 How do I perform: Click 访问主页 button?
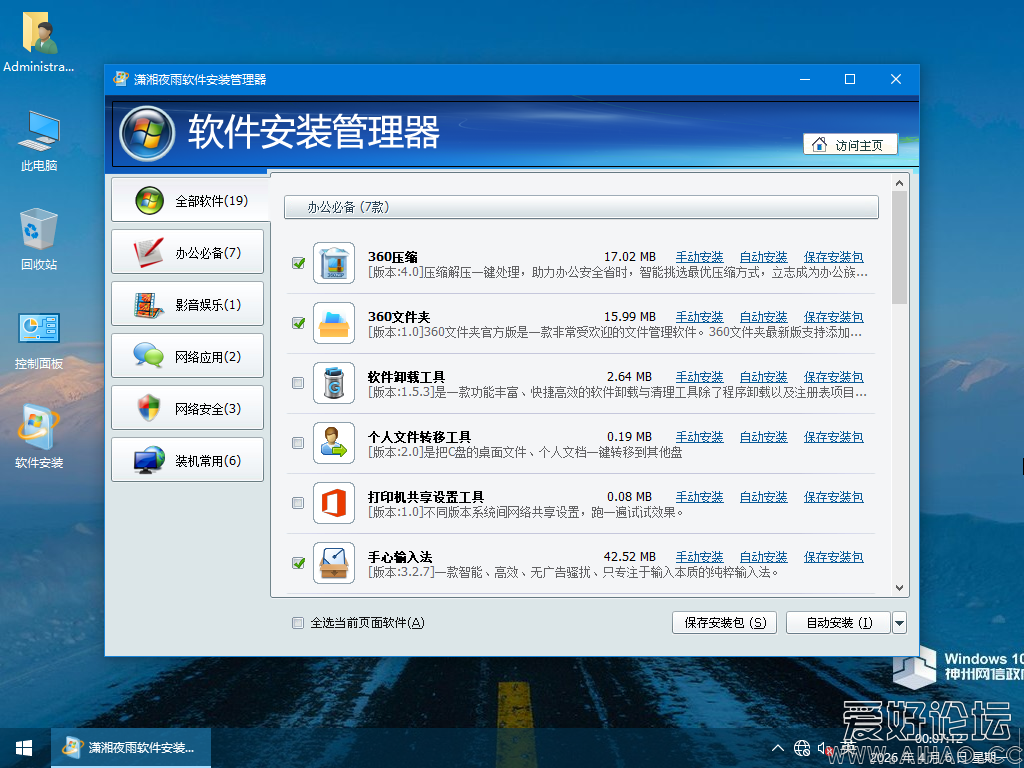850,144
